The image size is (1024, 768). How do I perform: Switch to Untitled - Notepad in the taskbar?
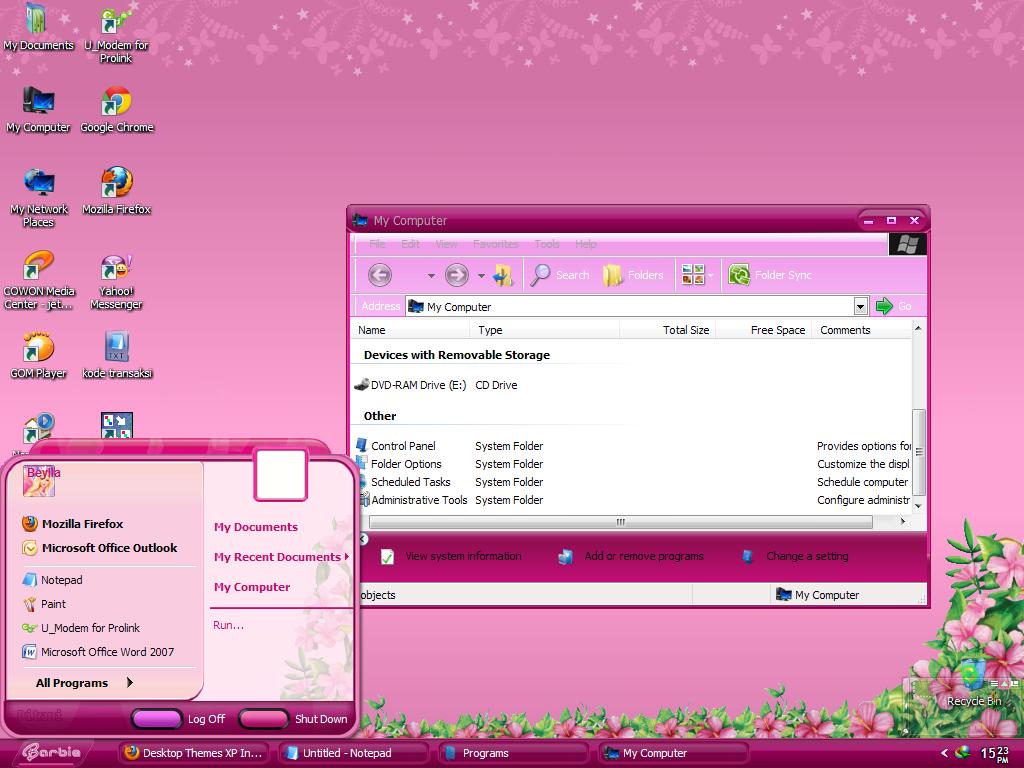[351, 752]
